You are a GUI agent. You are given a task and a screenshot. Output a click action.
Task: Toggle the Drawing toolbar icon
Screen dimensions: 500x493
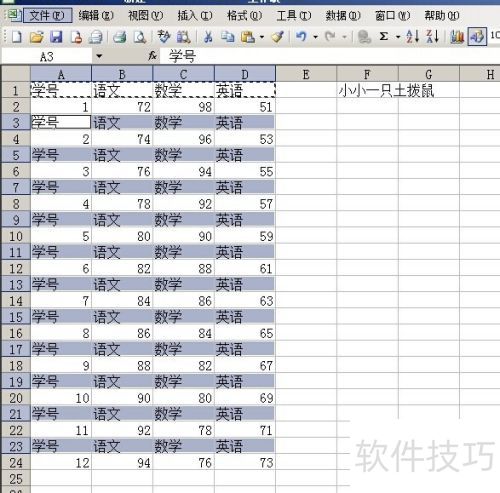(477, 37)
